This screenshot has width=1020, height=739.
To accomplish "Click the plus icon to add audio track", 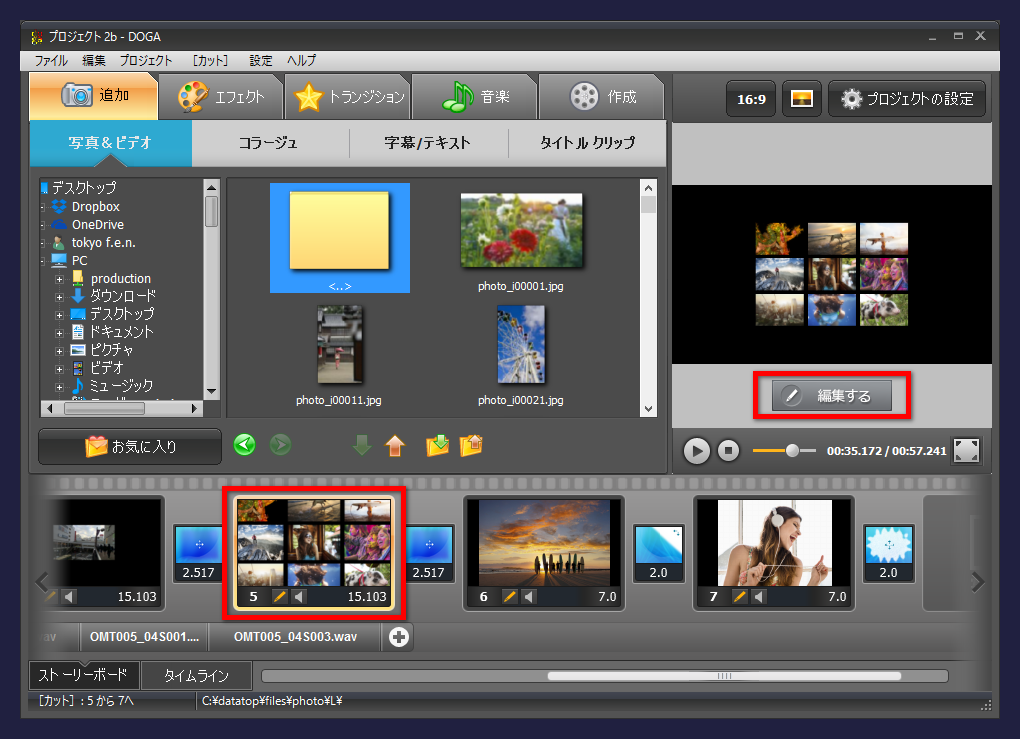I will (399, 637).
